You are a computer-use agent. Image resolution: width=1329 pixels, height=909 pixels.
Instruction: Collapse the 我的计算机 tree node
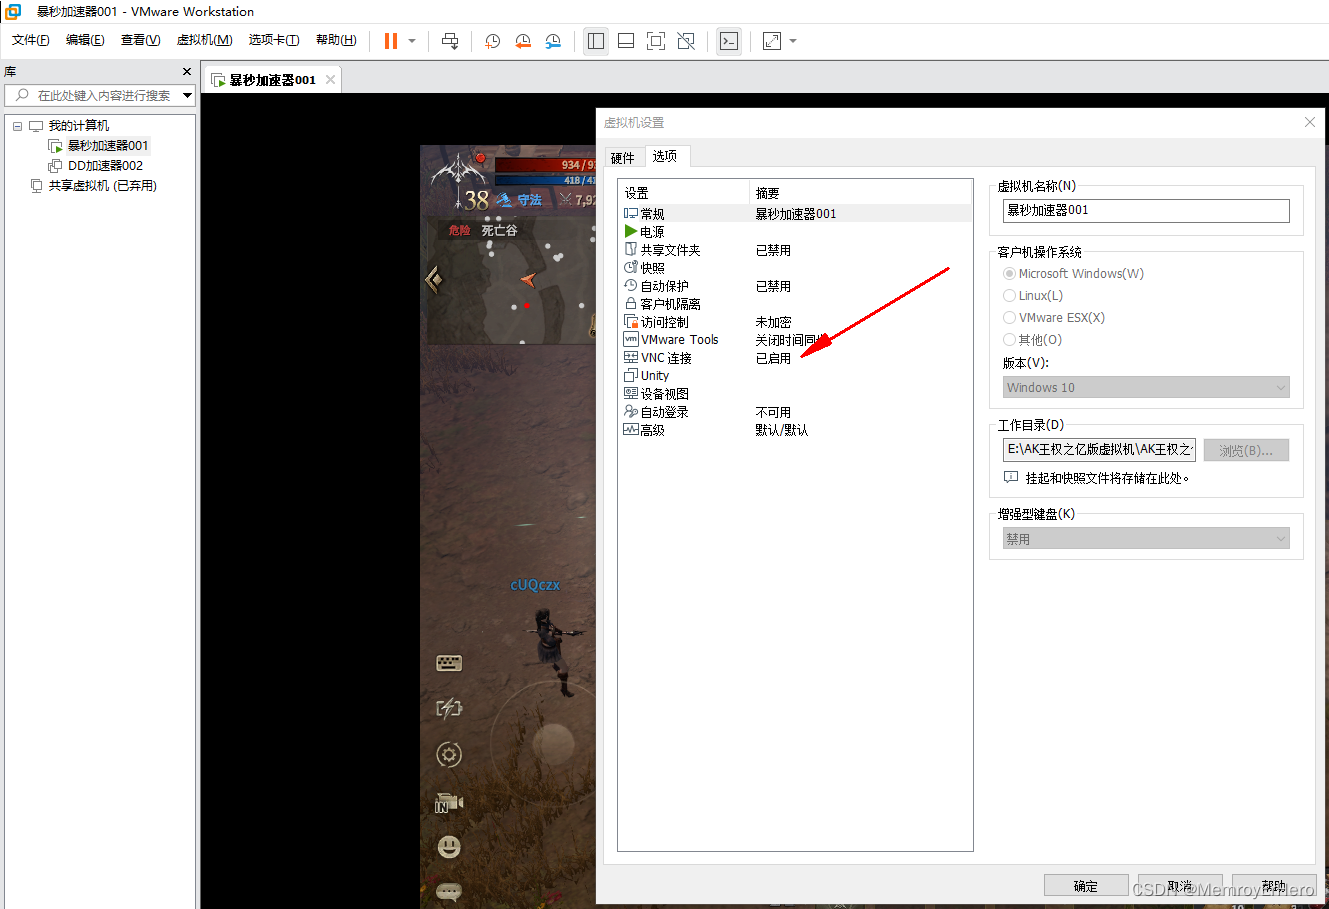(17, 126)
